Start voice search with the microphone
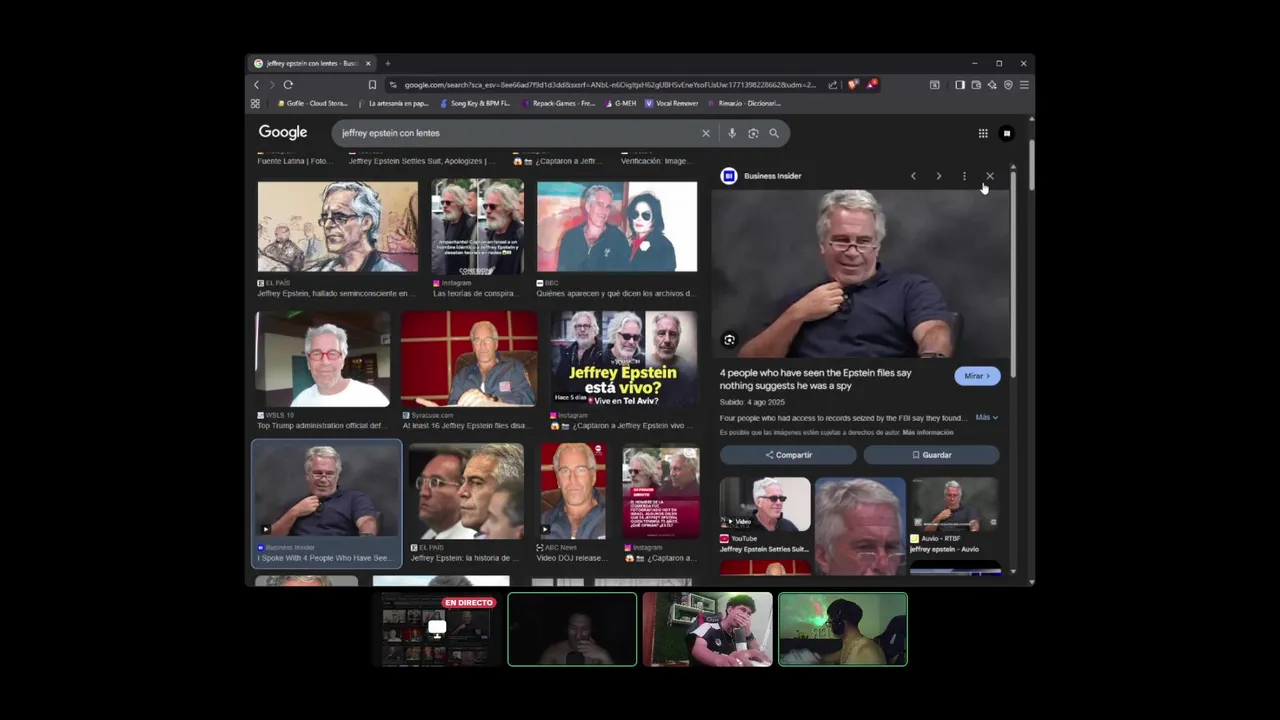The image size is (1280, 720). tap(732, 133)
